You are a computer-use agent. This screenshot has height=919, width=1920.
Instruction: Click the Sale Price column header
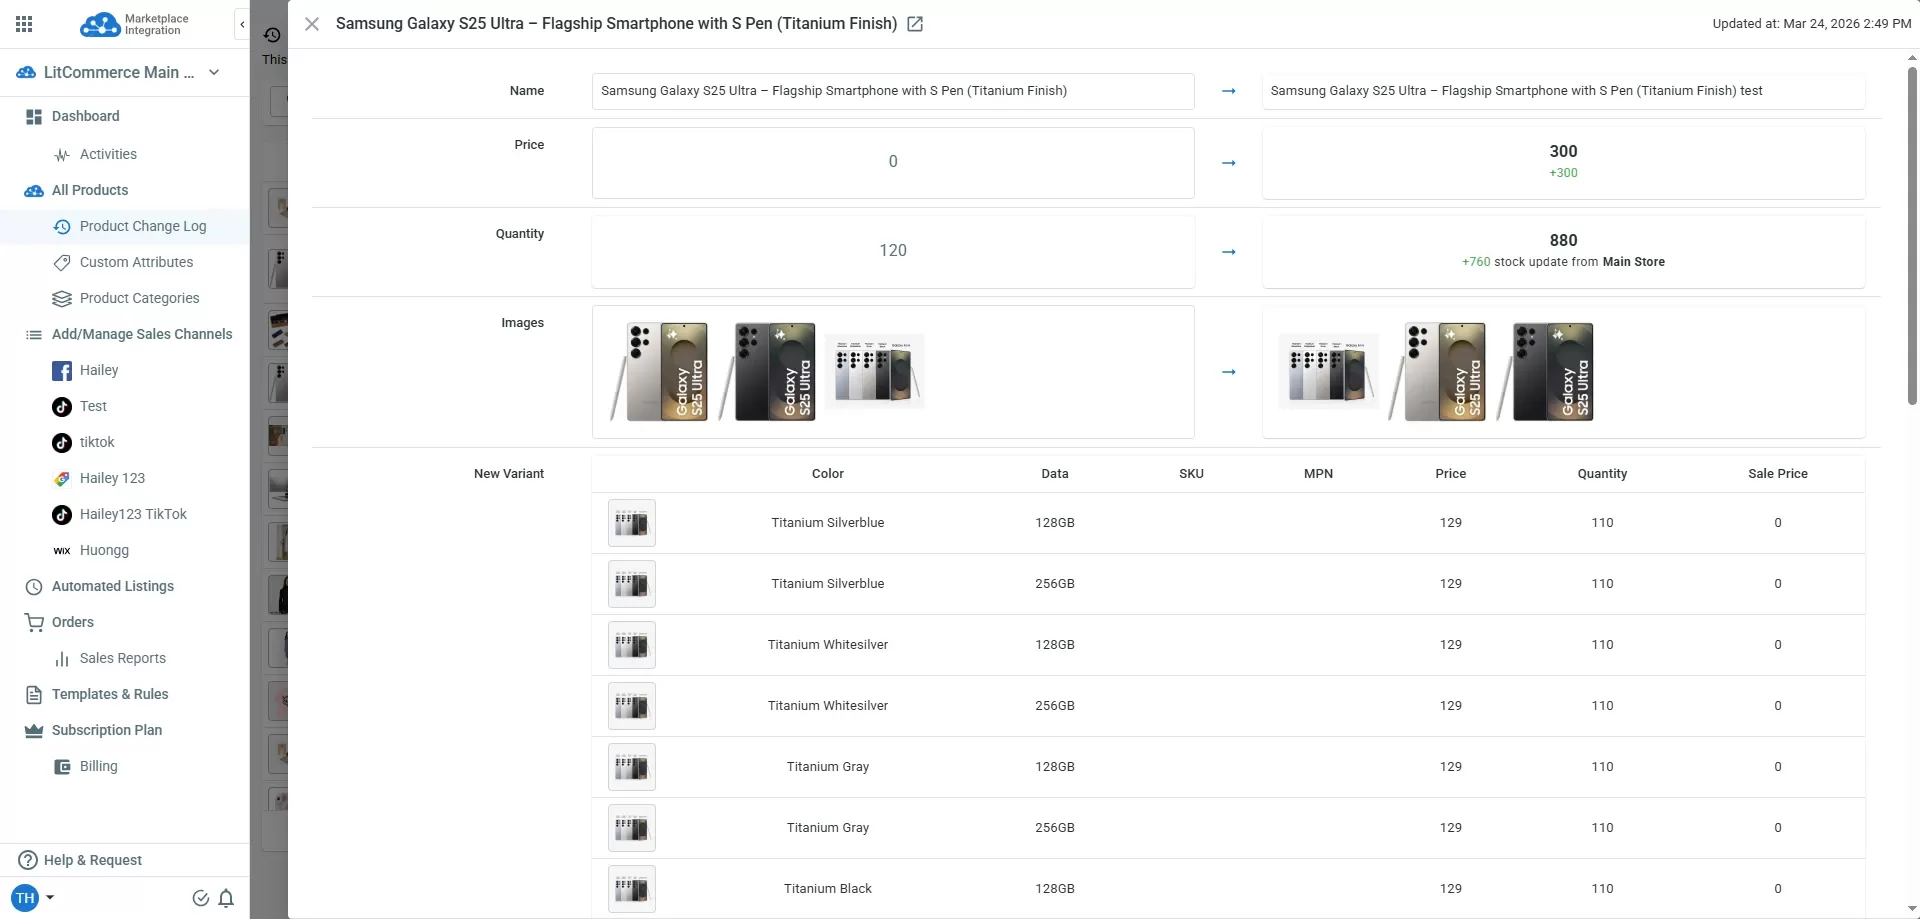(x=1778, y=474)
